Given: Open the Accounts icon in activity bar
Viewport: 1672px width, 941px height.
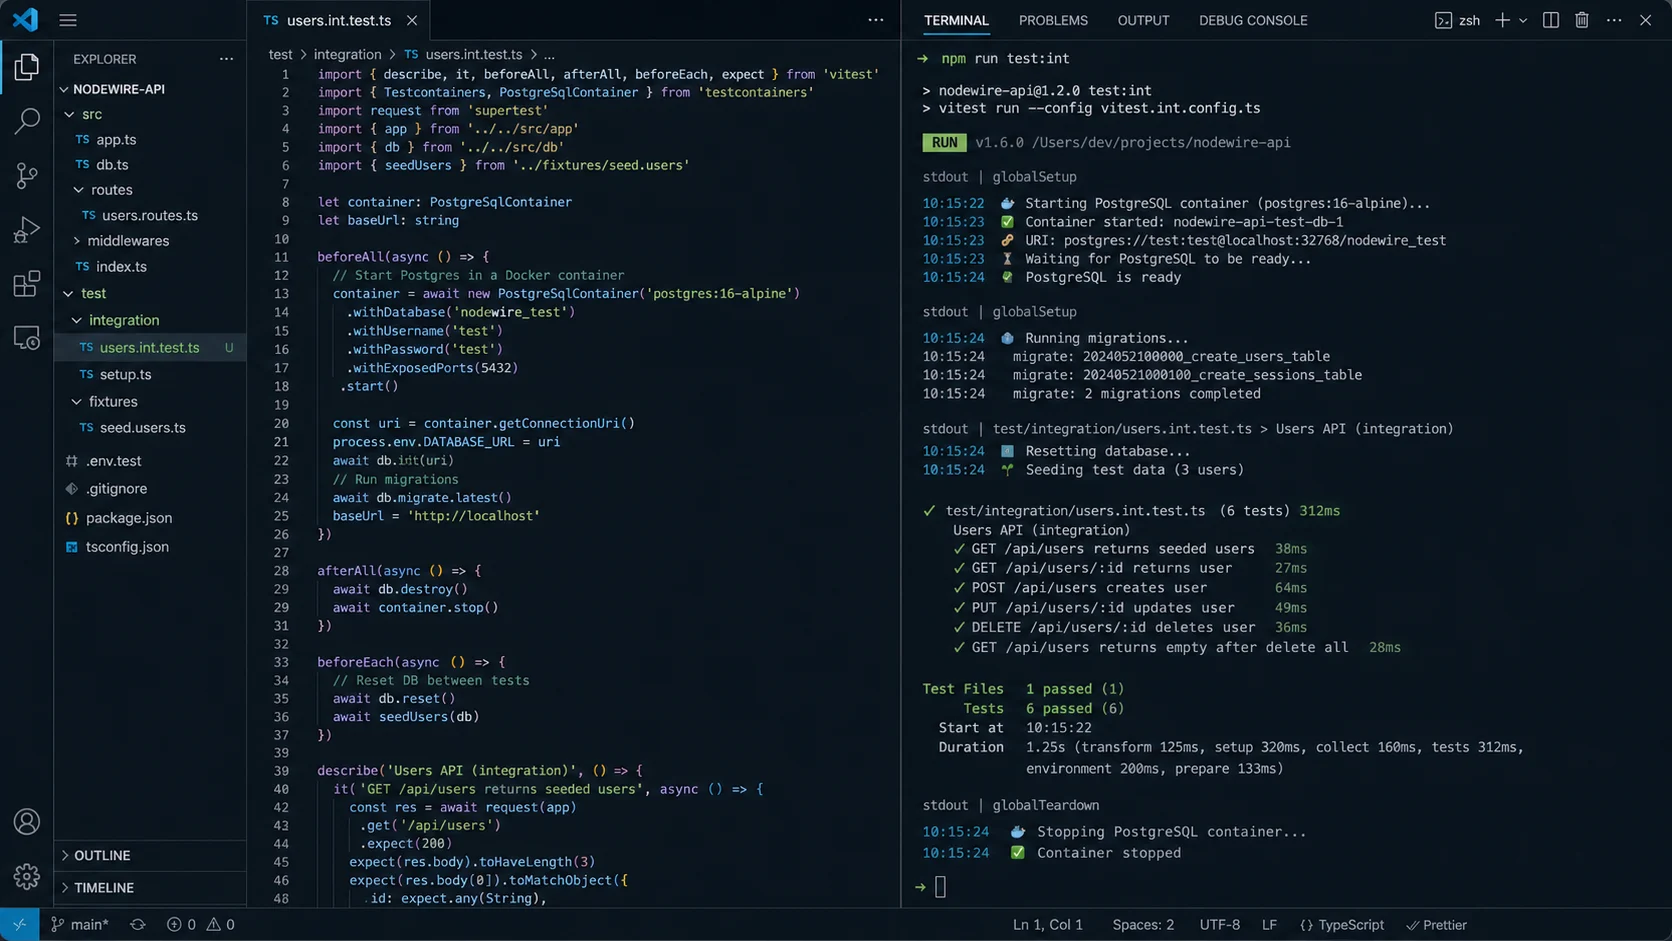Looking at the screenshot, I should [27, 822].
